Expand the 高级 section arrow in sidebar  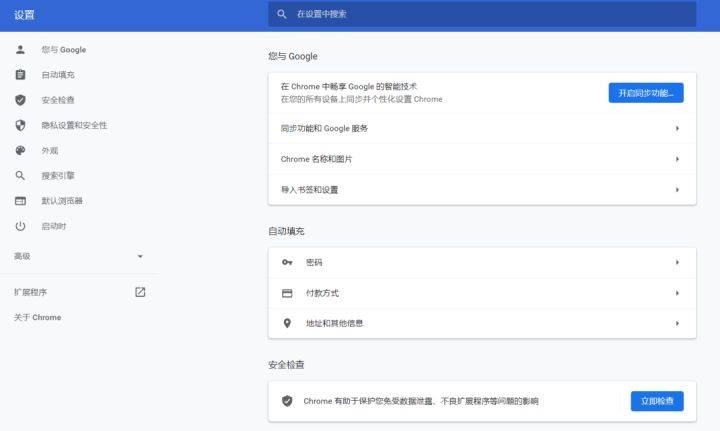click(141, 256)
